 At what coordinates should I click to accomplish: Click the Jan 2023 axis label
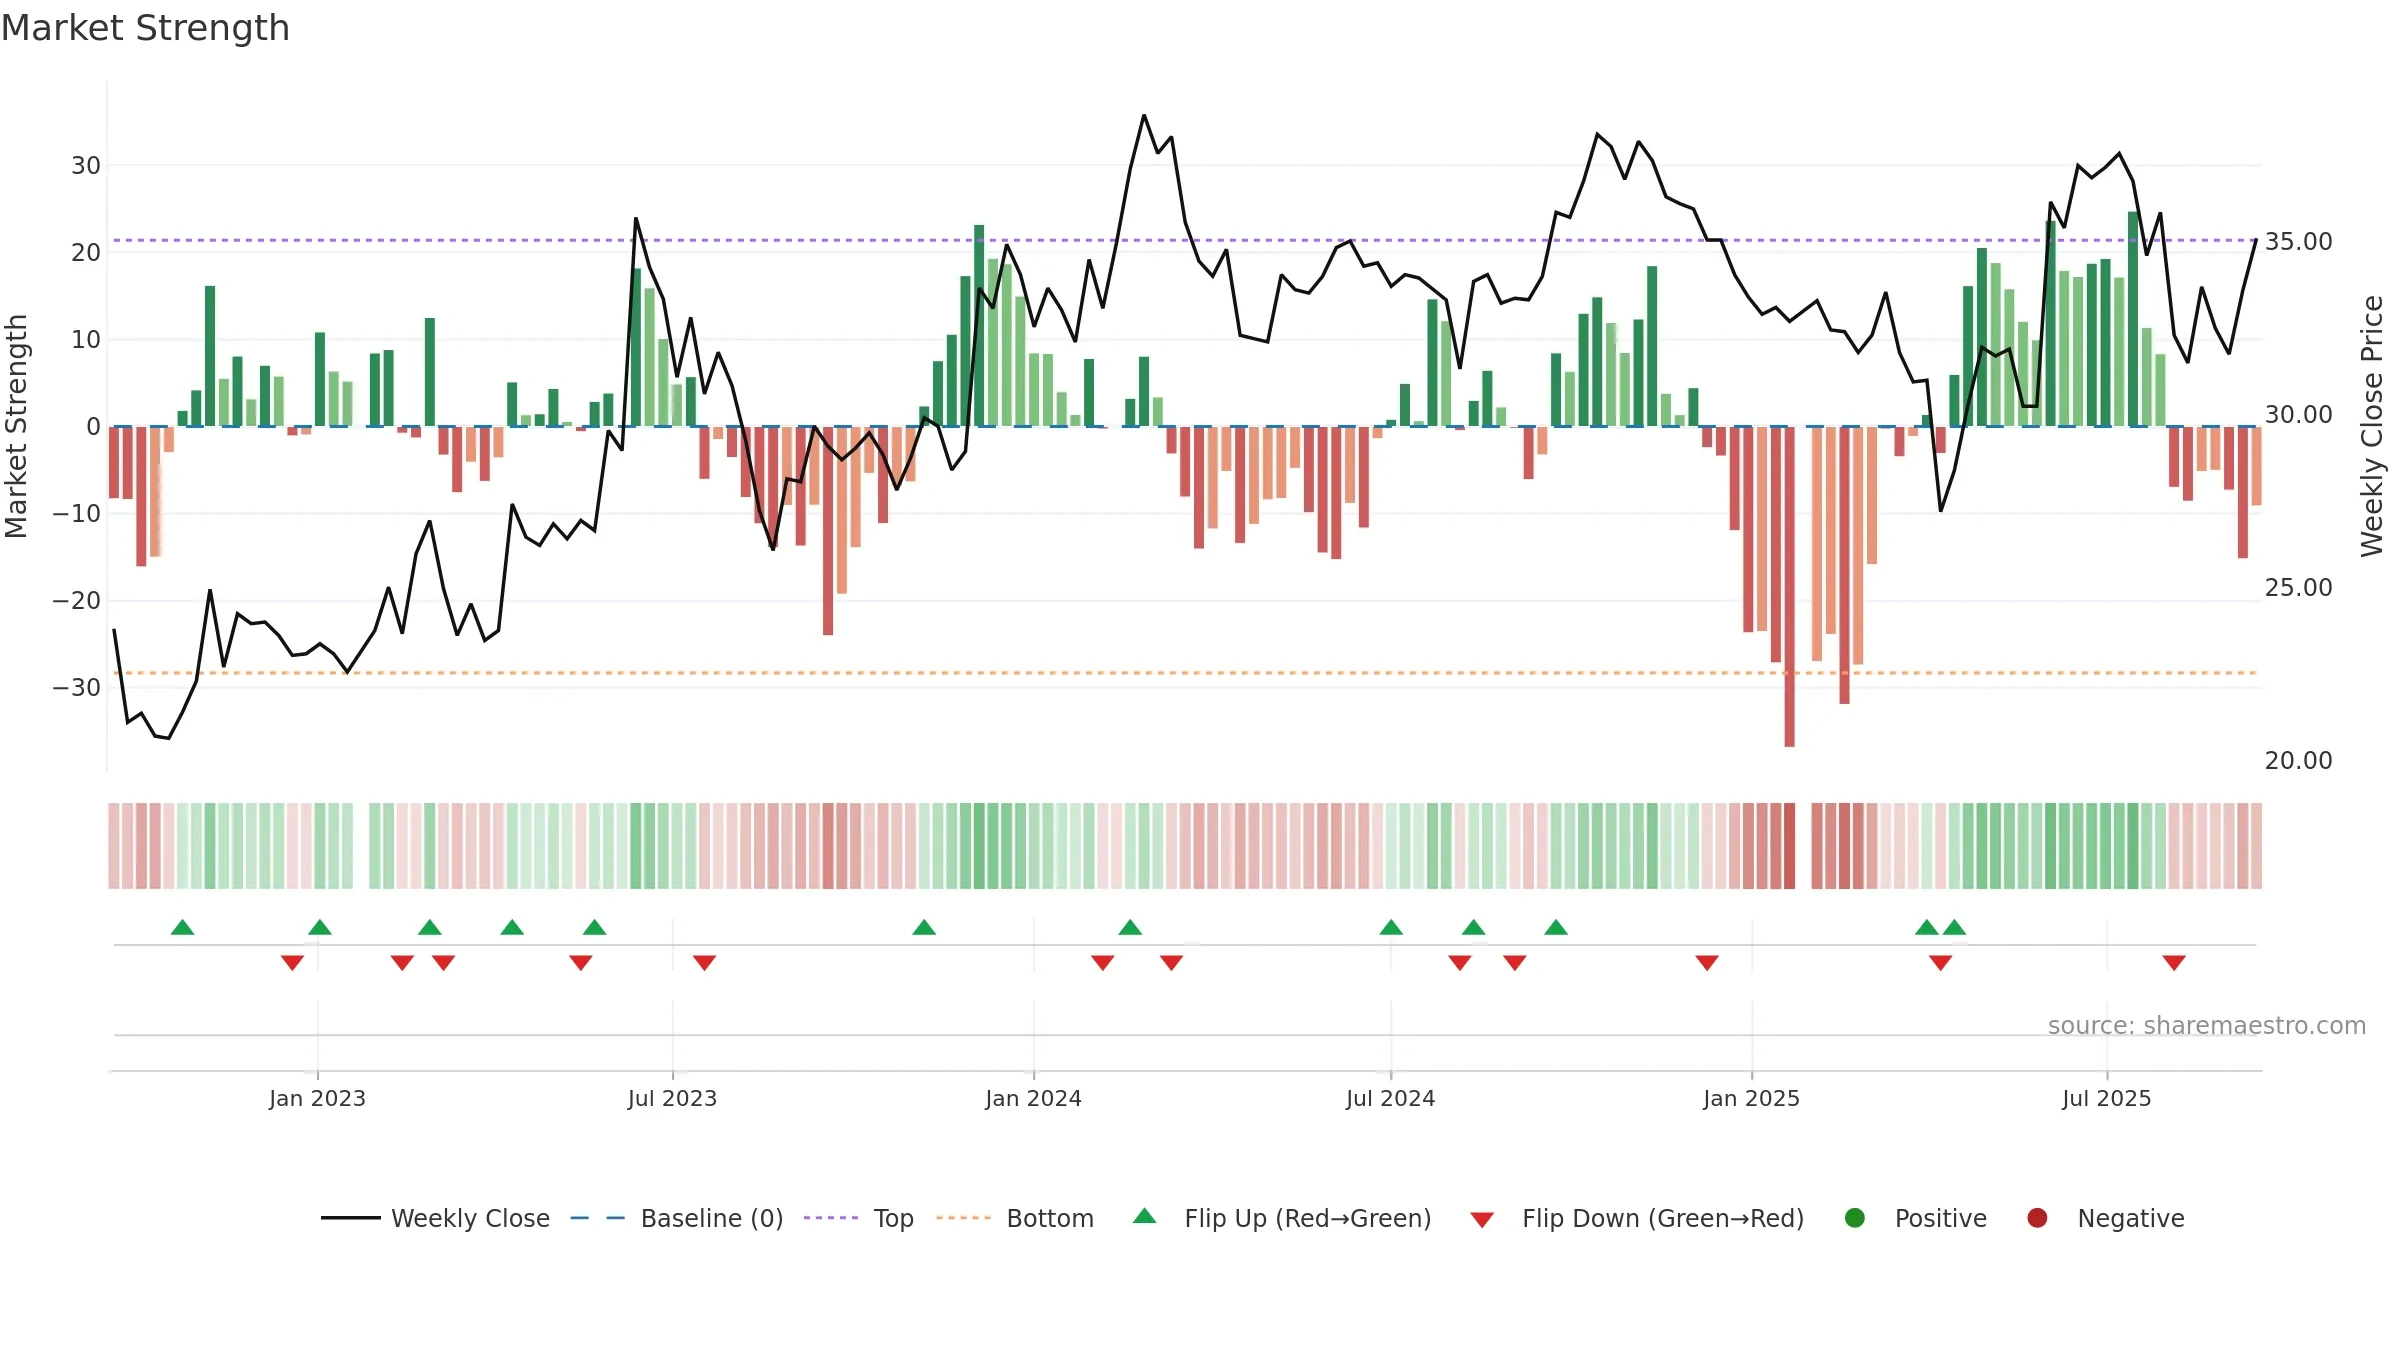coord(317,1098)
